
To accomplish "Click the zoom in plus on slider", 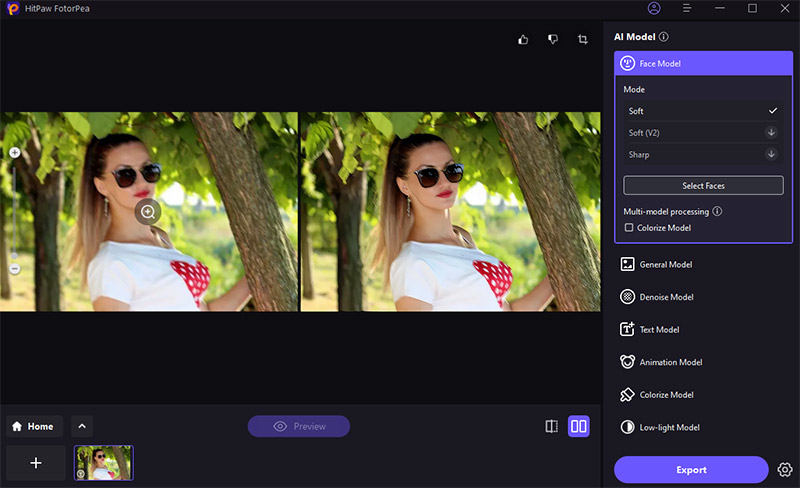I will [x=14, y=153].
